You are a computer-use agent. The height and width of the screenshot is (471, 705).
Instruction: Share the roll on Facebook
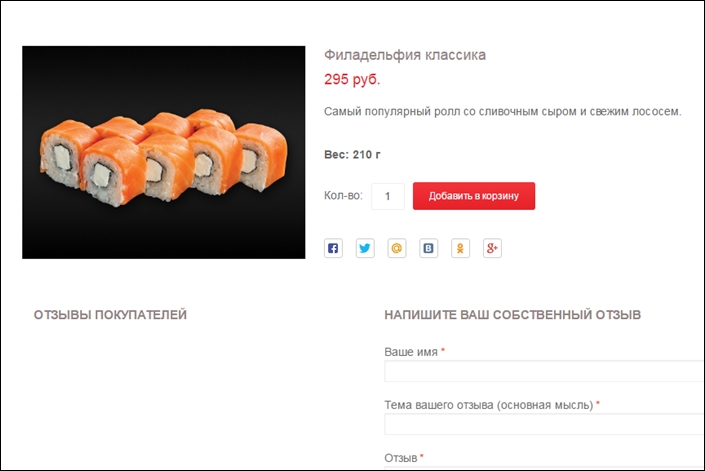pyautogui.click(x=333, y=248)
